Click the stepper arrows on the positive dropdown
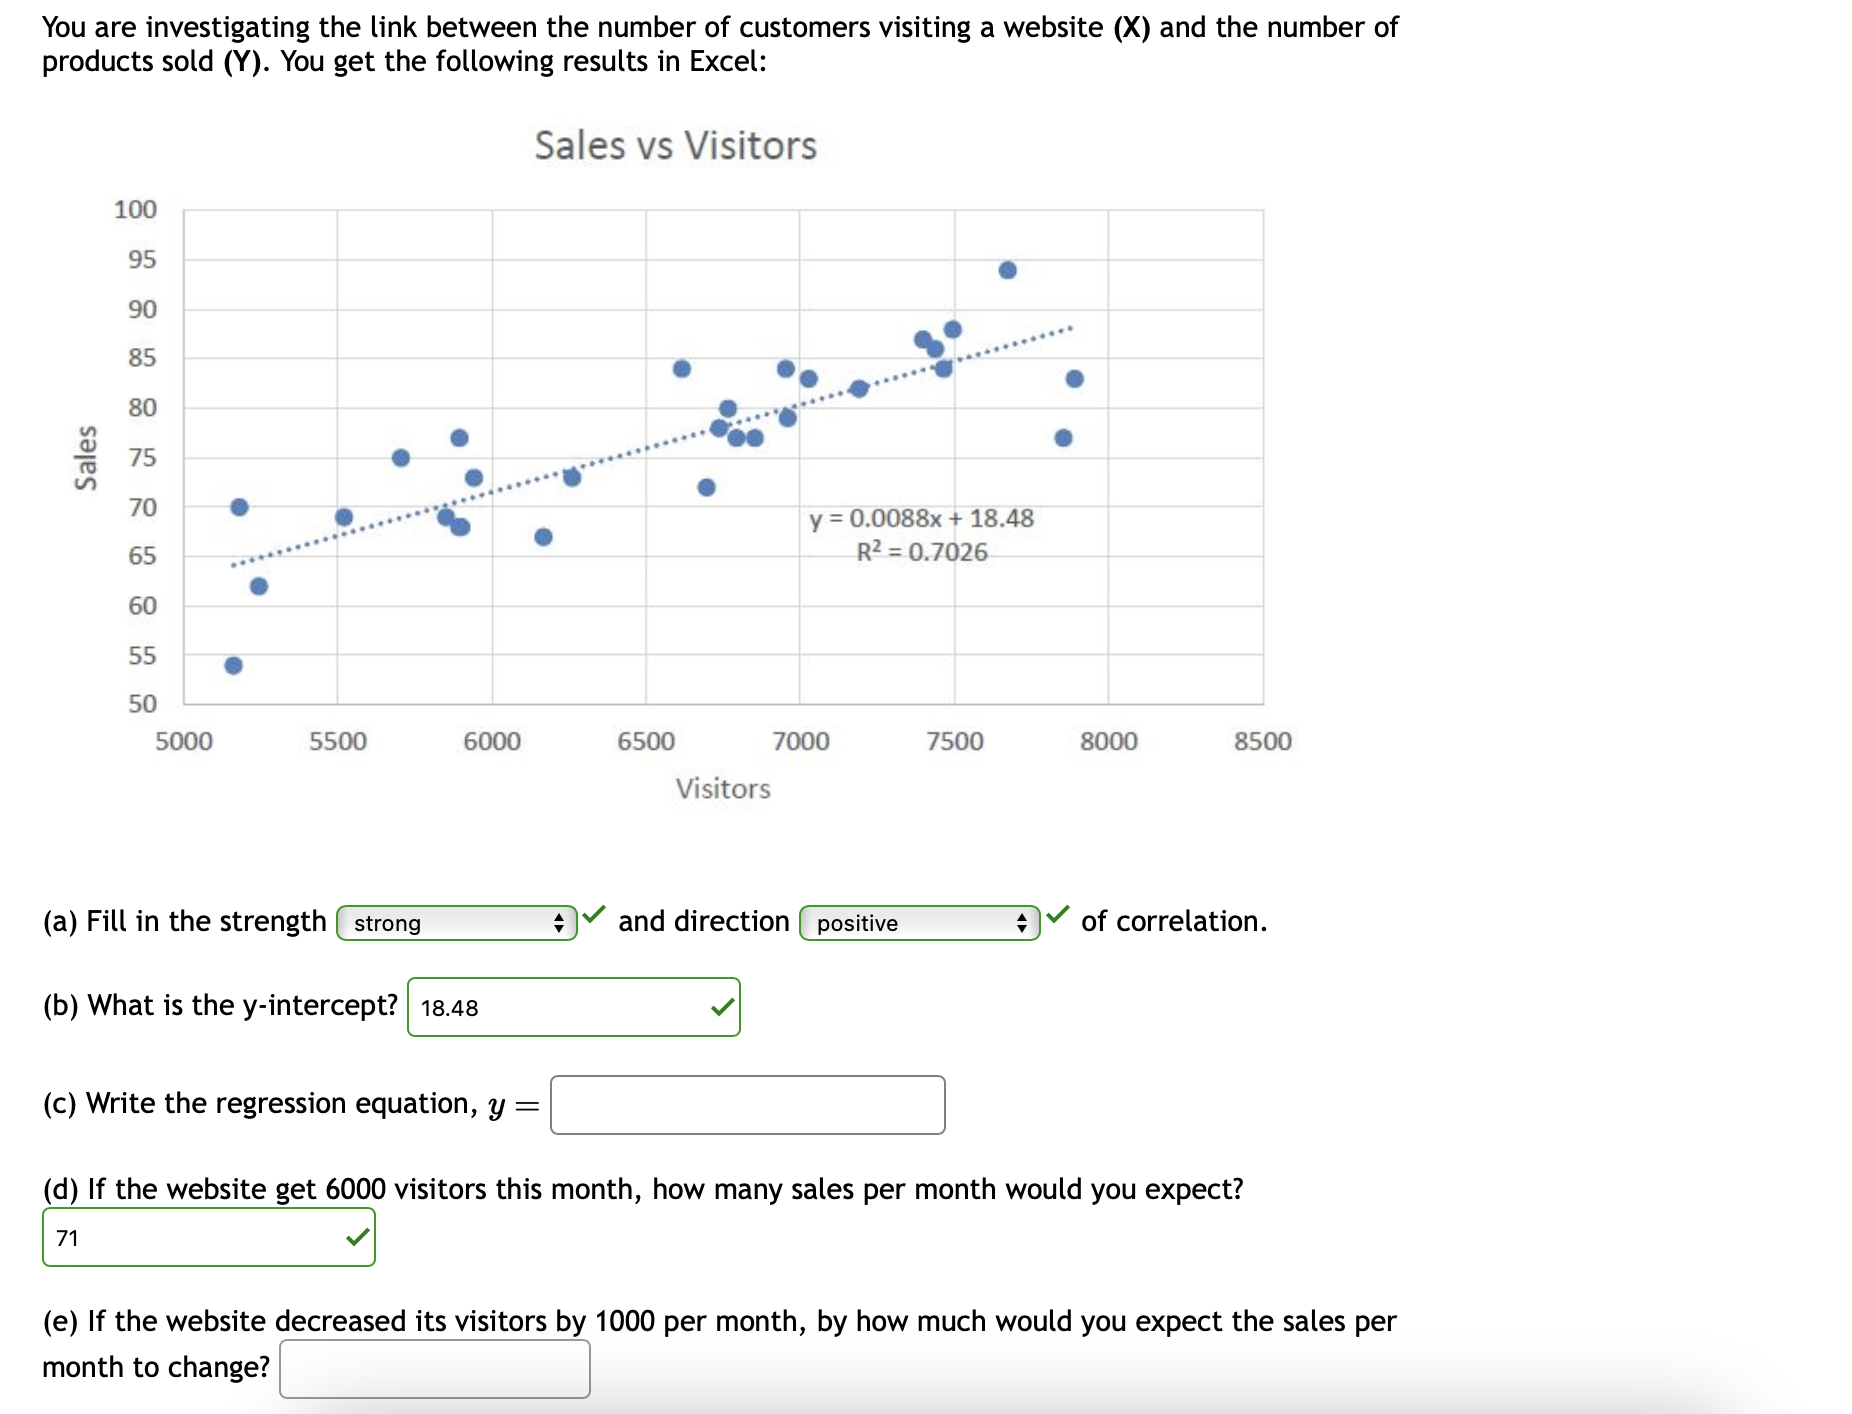 tap(1021, 922)
